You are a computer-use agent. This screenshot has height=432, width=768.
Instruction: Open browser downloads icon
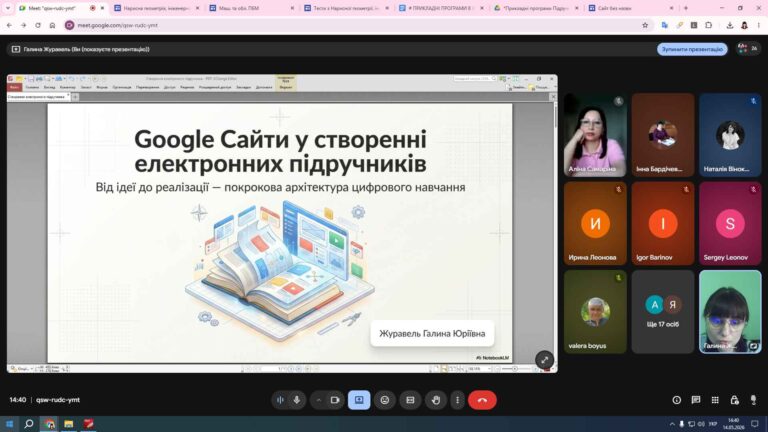tap(730, 25)
